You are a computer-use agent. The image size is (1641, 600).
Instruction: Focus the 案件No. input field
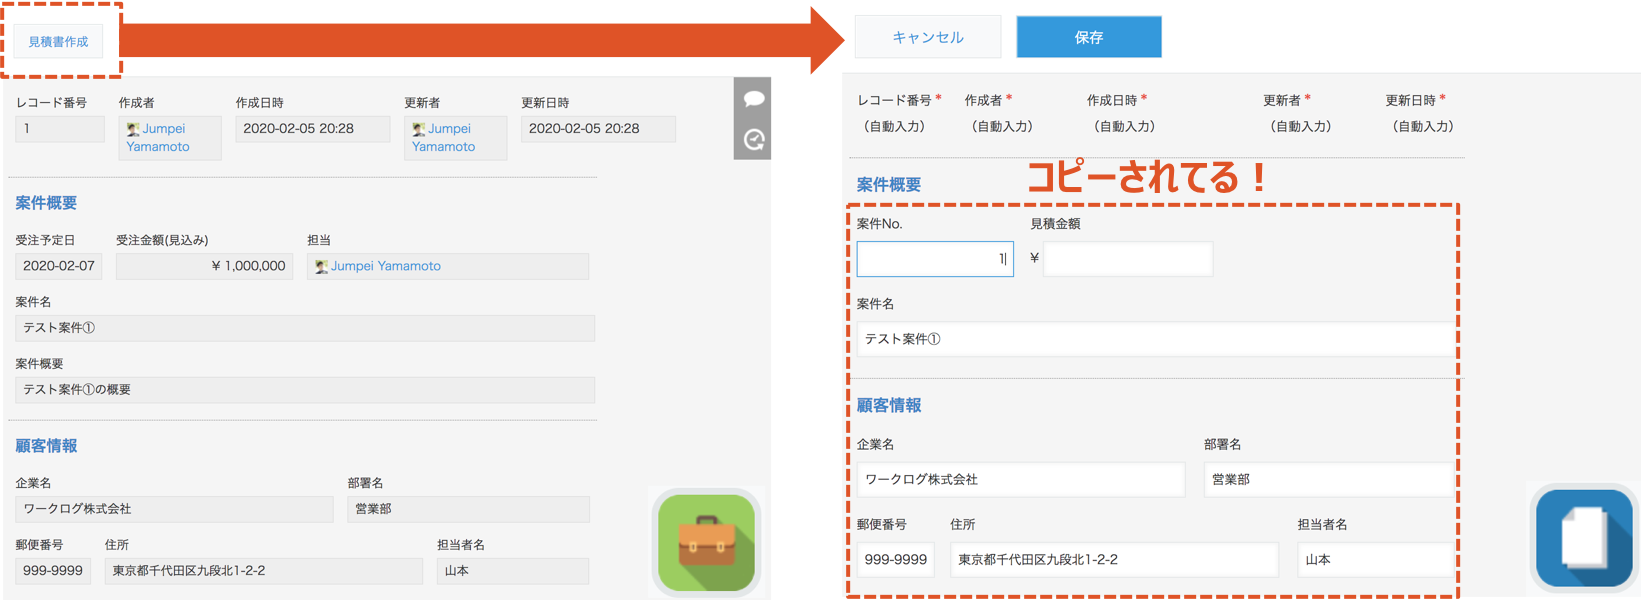pyautogui.click(x=934, y=259)
